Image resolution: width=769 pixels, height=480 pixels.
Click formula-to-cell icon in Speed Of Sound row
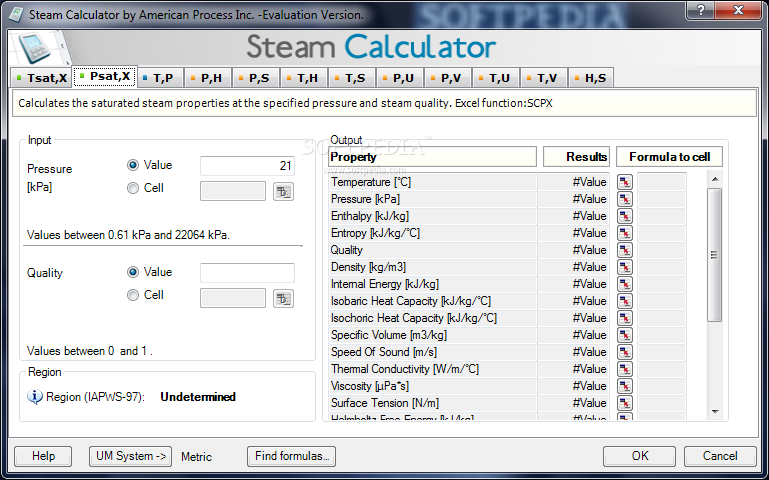coord(624,352)
